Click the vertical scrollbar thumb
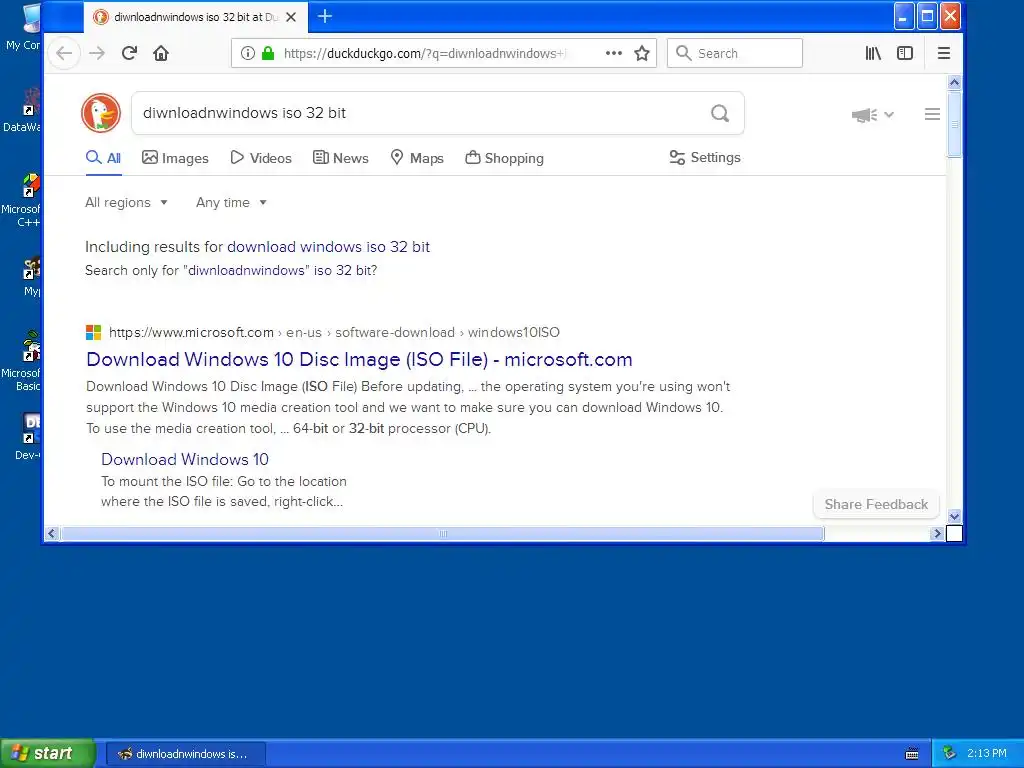Viewport: 1024px width, 768px height. pos(954,124)
